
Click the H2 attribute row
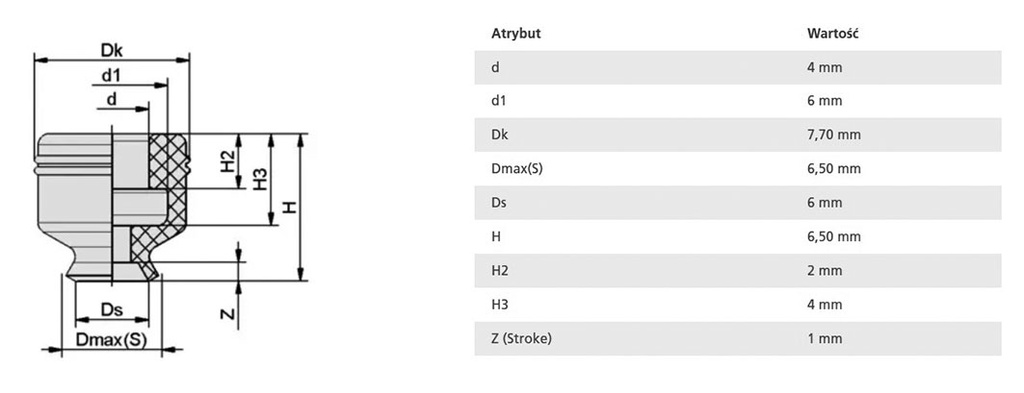point(737,271)
